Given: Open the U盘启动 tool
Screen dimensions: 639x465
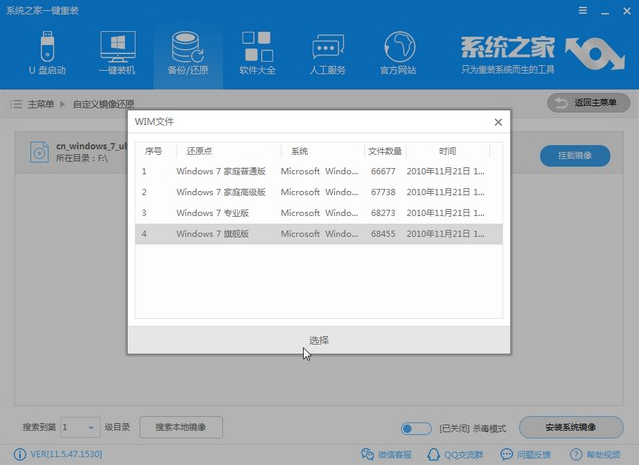Looking at the screenshot, I should (47, 53).
